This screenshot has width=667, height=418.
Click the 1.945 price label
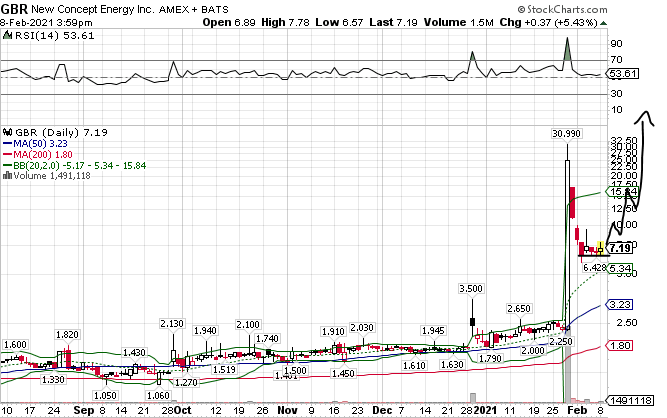click(x=433, y=330)
